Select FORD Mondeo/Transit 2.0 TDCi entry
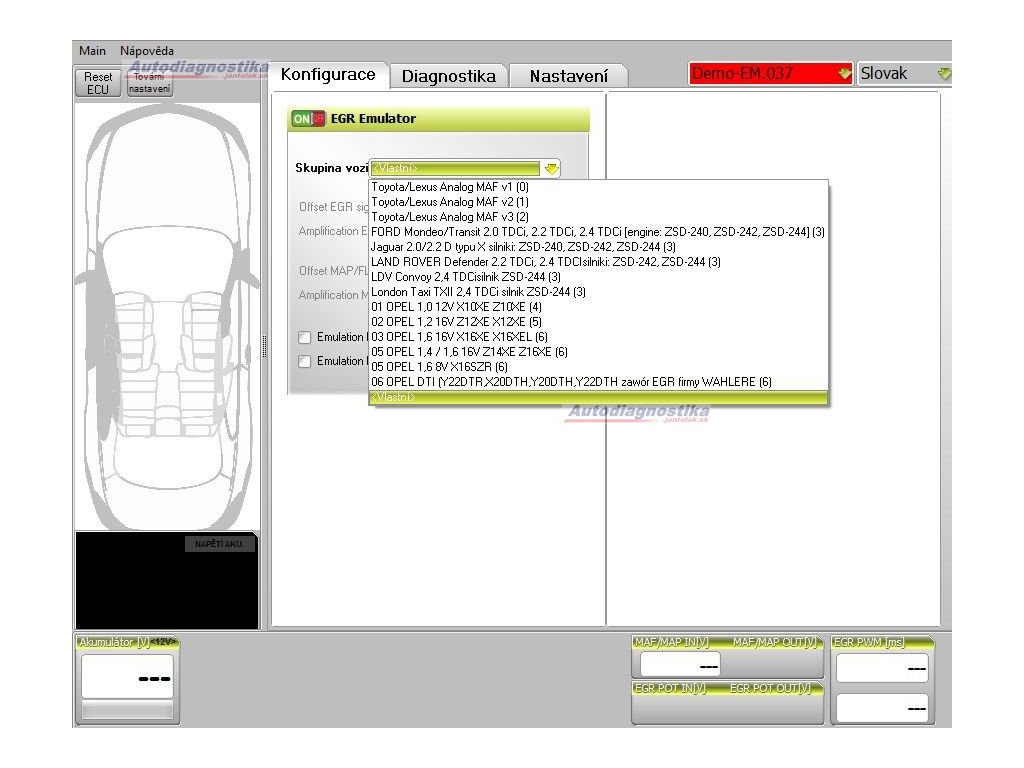 pos(597,232)
